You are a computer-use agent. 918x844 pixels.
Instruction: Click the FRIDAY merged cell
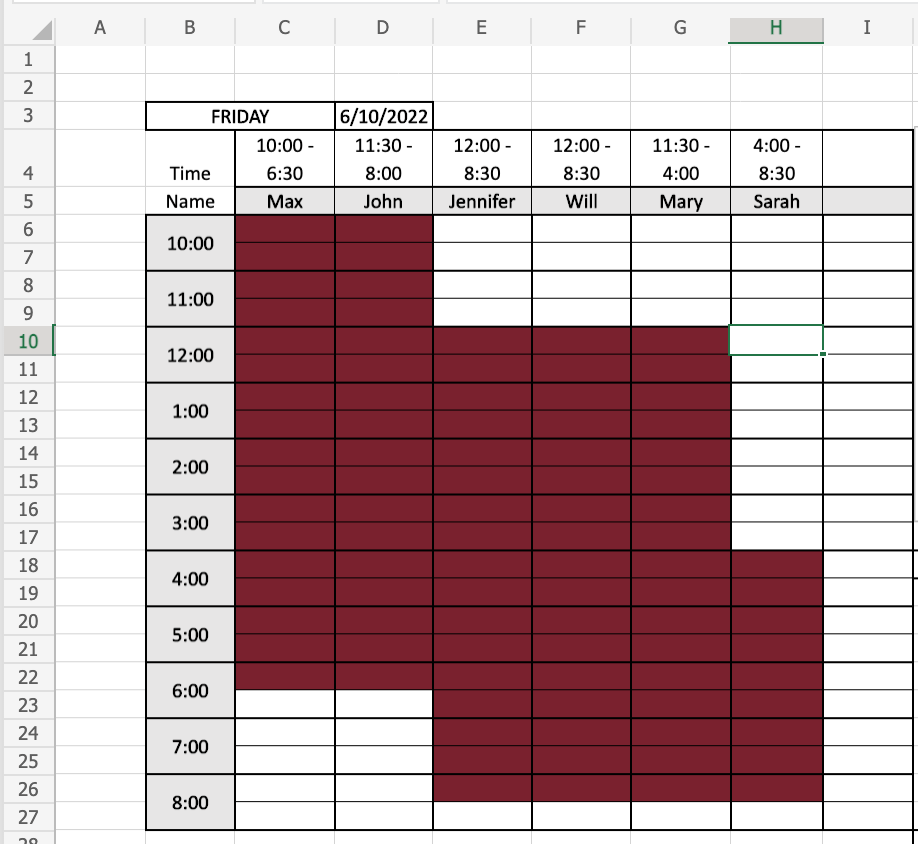240,116
